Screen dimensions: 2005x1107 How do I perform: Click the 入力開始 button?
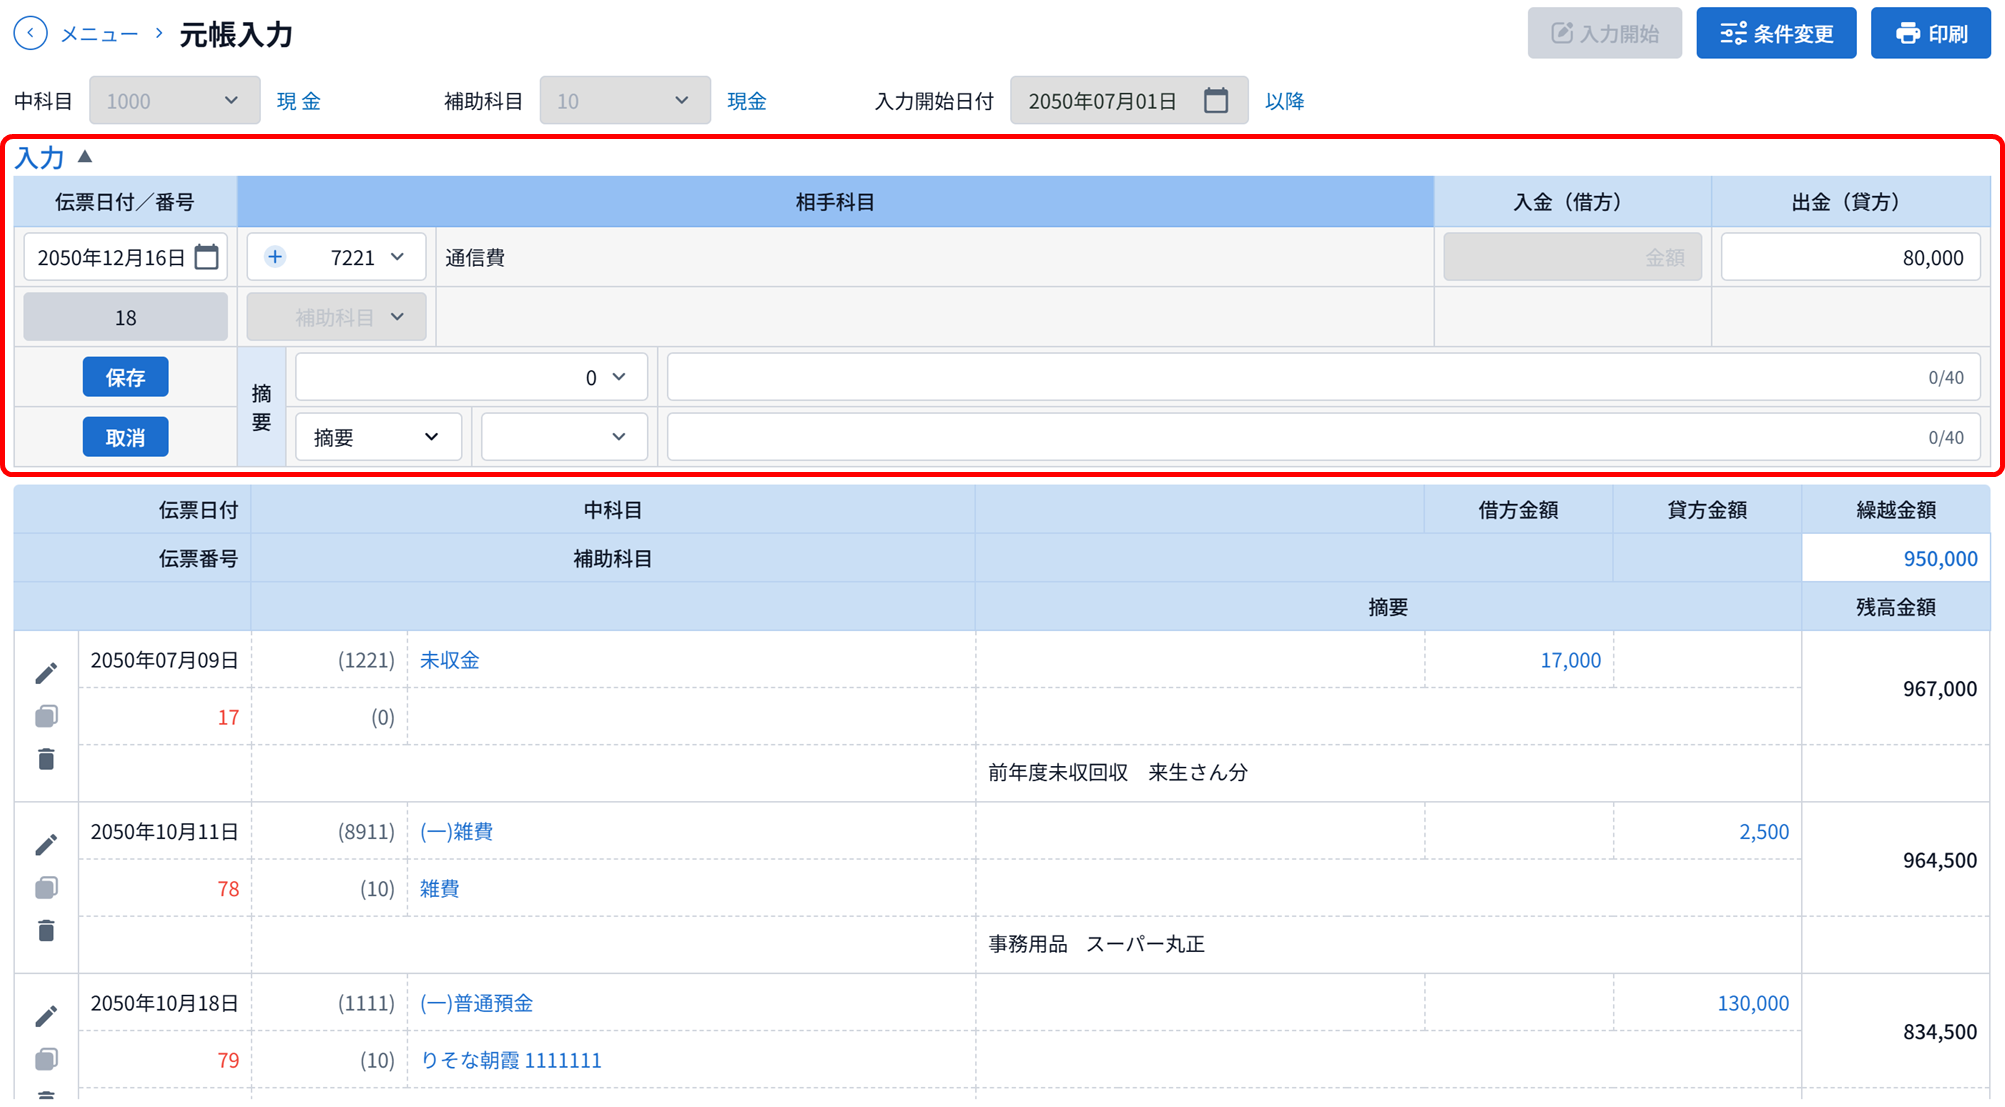[1604, 34]
